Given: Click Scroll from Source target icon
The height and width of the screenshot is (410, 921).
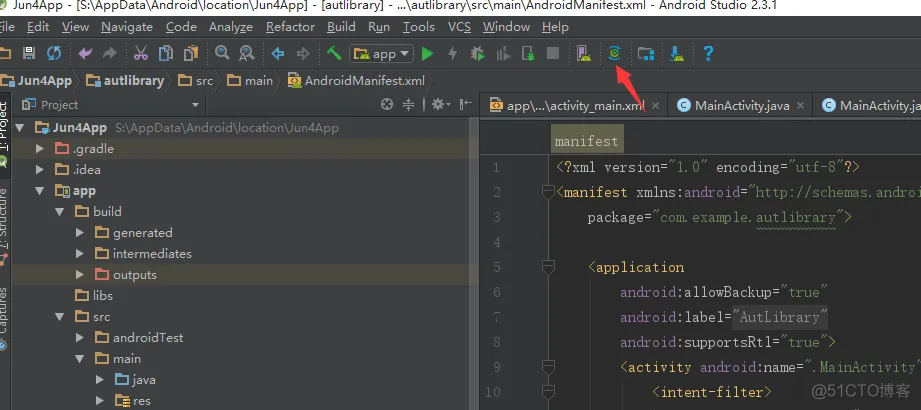Looking at the screenshot, I should point(386,105).
